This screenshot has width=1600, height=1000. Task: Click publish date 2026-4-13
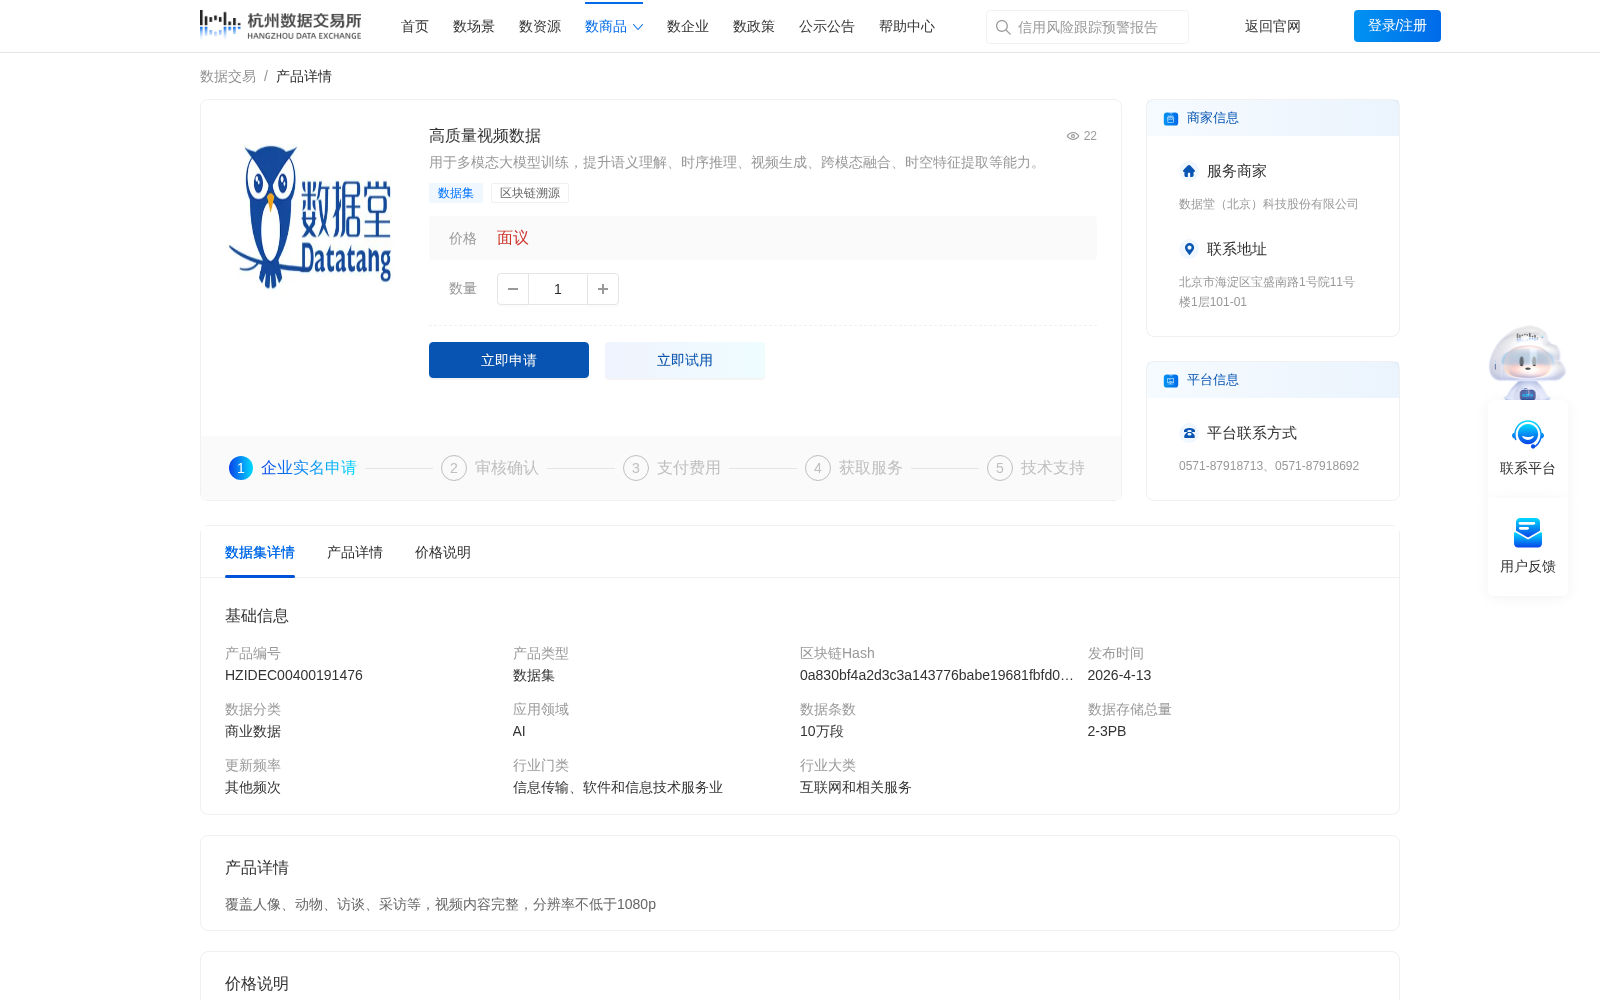tap(1119, 675)
